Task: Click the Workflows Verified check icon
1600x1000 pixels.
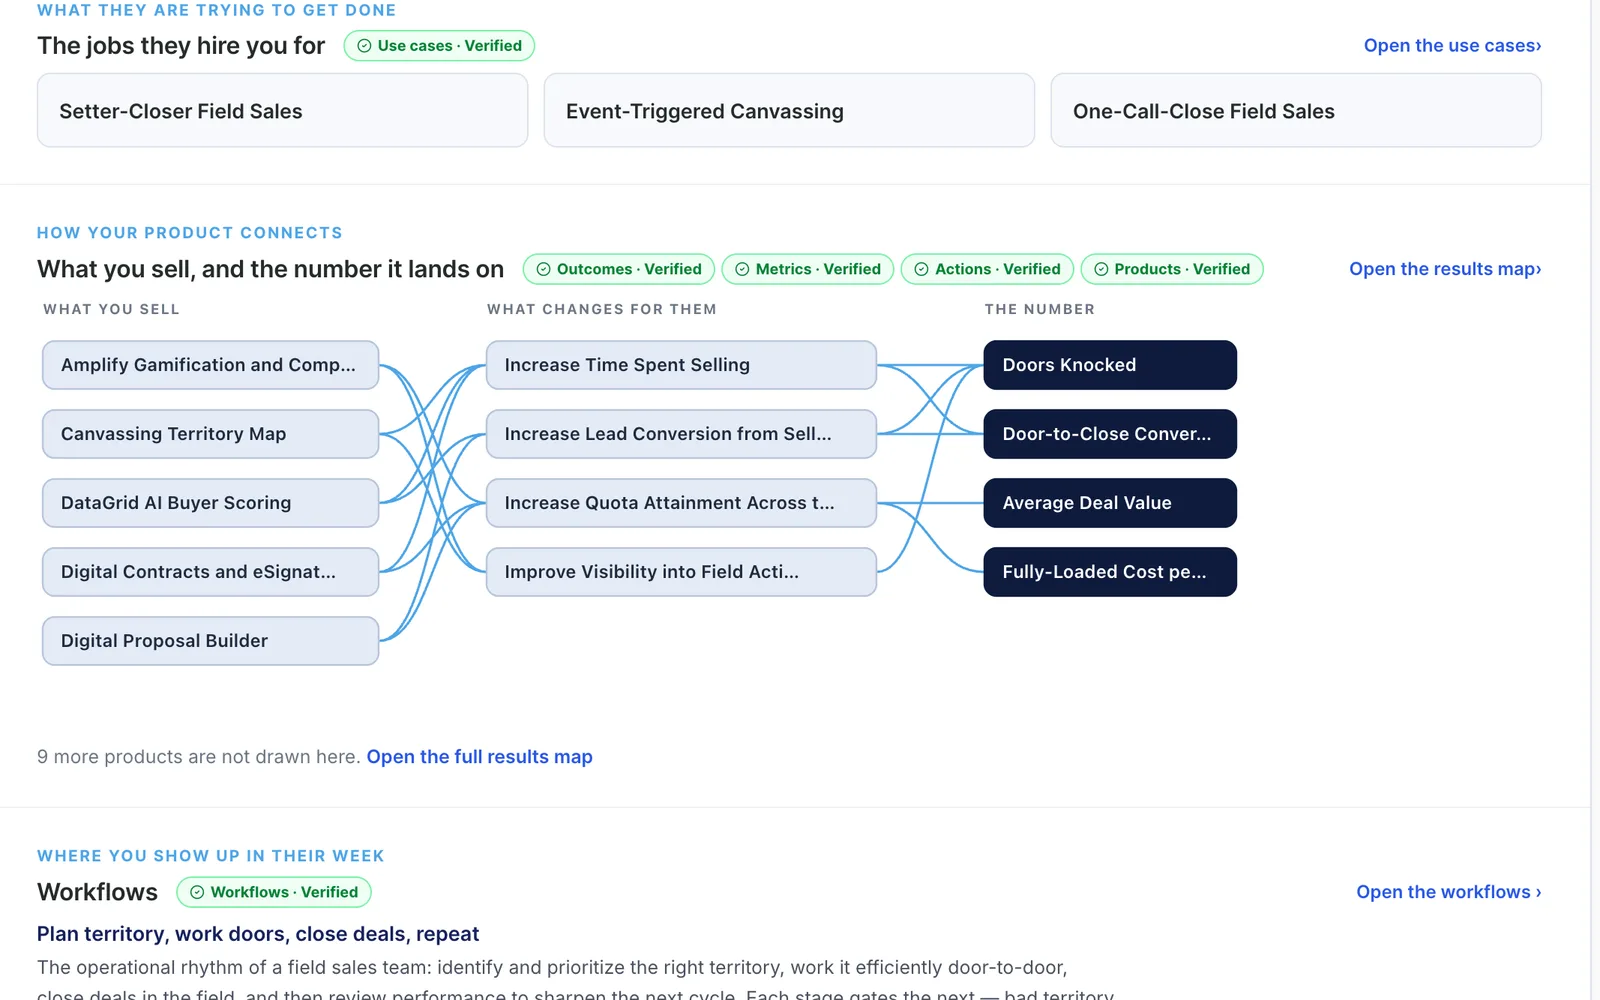Action: [x=197, y=892]
